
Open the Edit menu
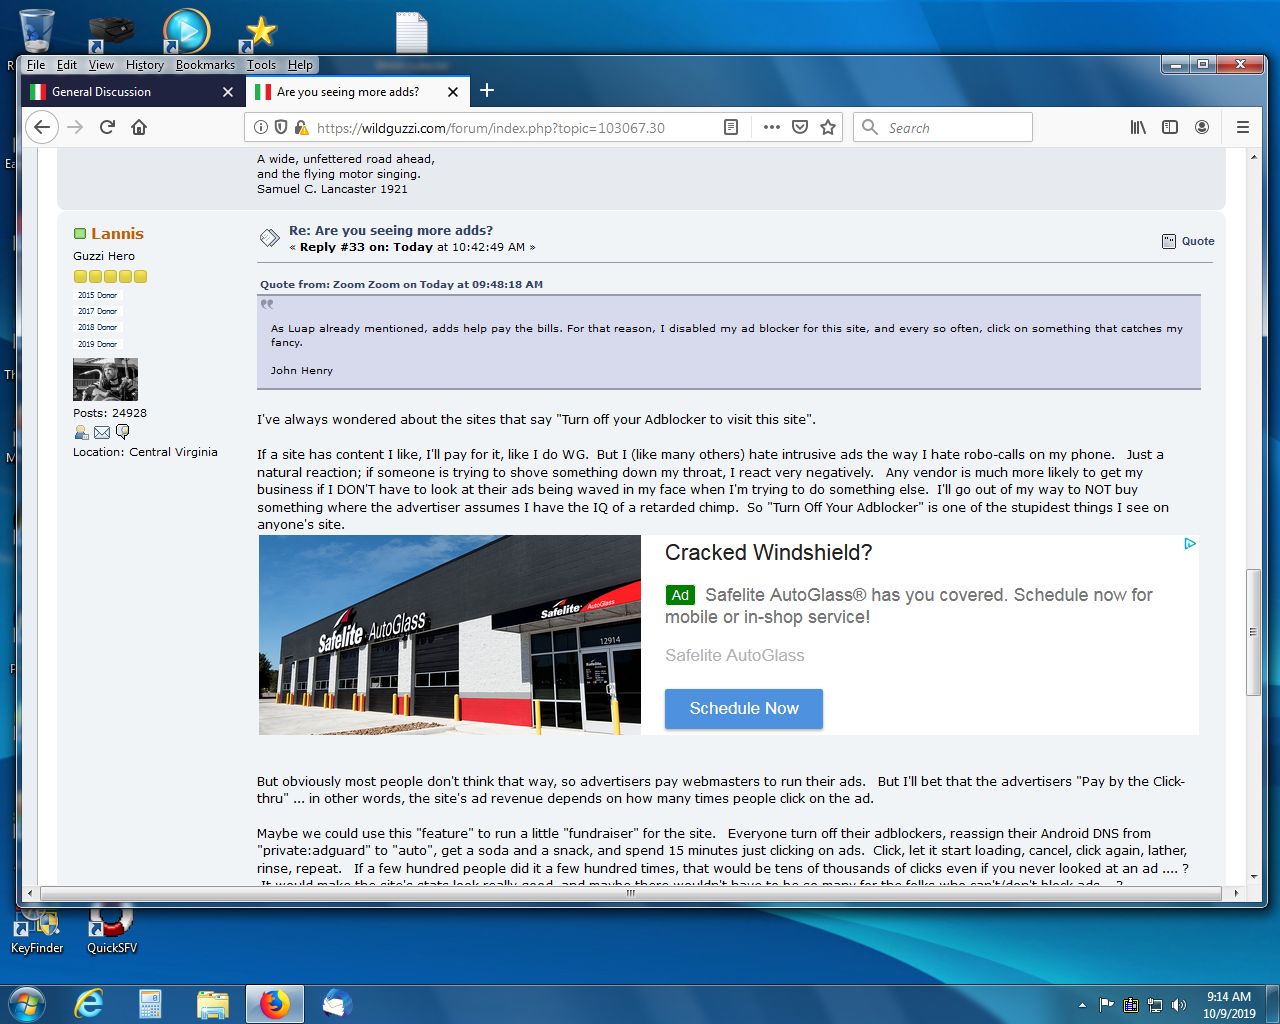[67, 65]
